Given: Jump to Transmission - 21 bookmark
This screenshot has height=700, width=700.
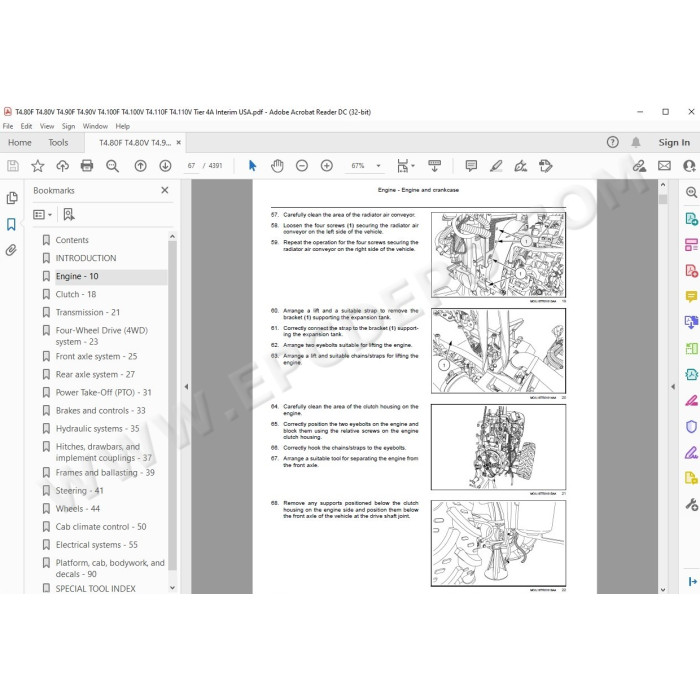Looking at the screenshot, I should pos(88,312).
